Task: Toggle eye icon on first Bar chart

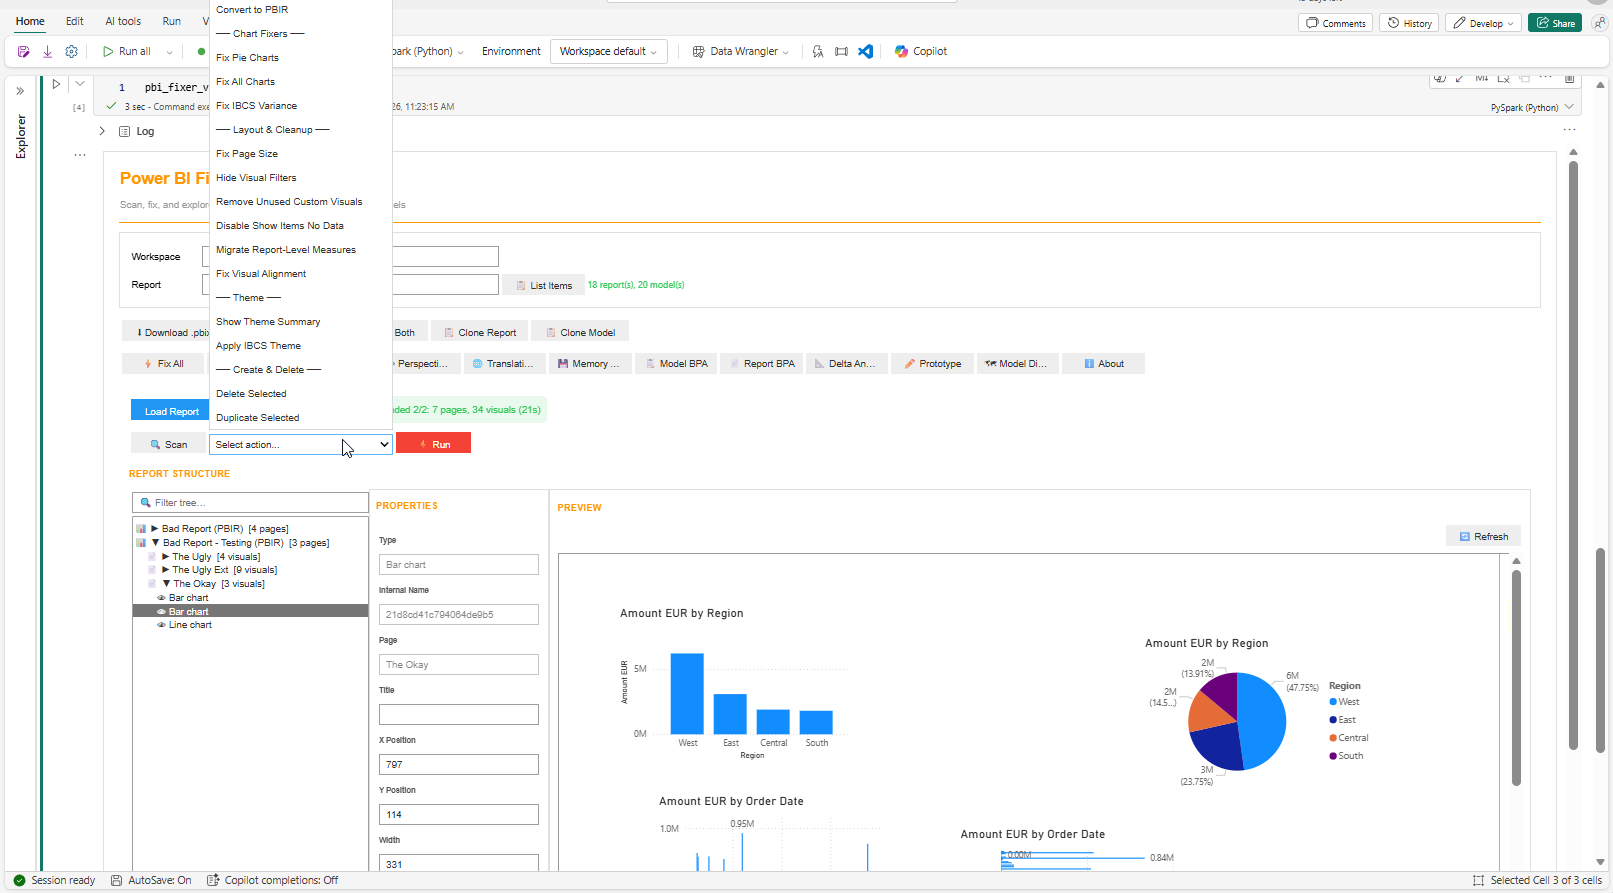Action: point(161,598)
